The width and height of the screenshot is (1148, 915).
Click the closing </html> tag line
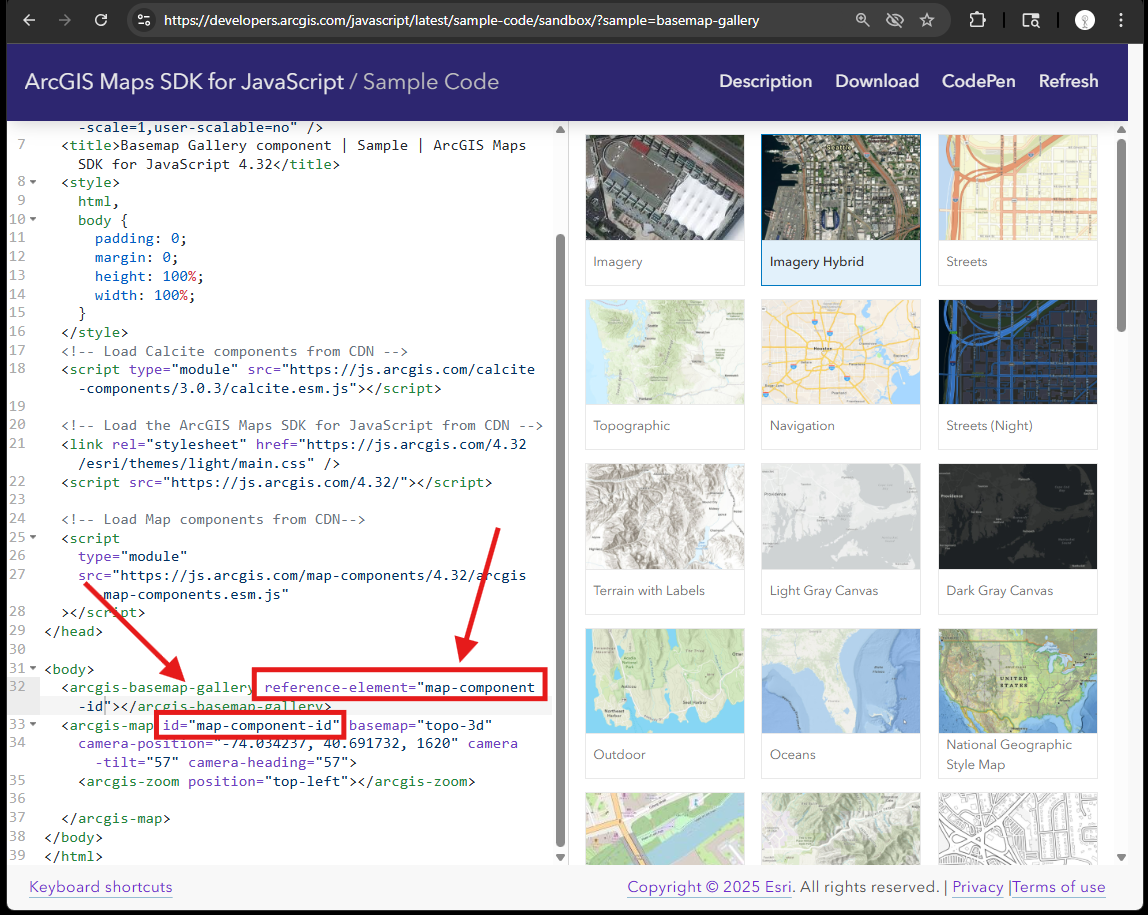(73, 856)
